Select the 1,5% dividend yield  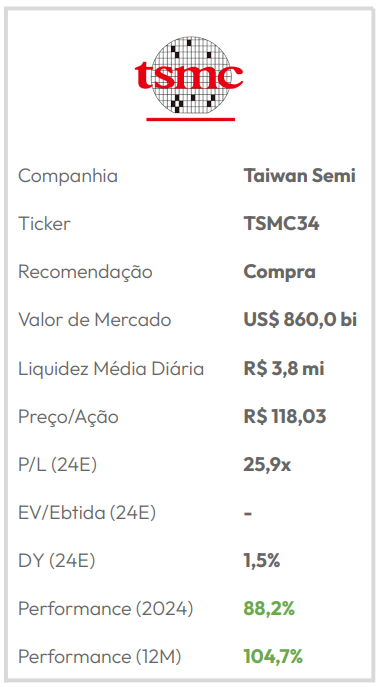click(x=262, y=561)
